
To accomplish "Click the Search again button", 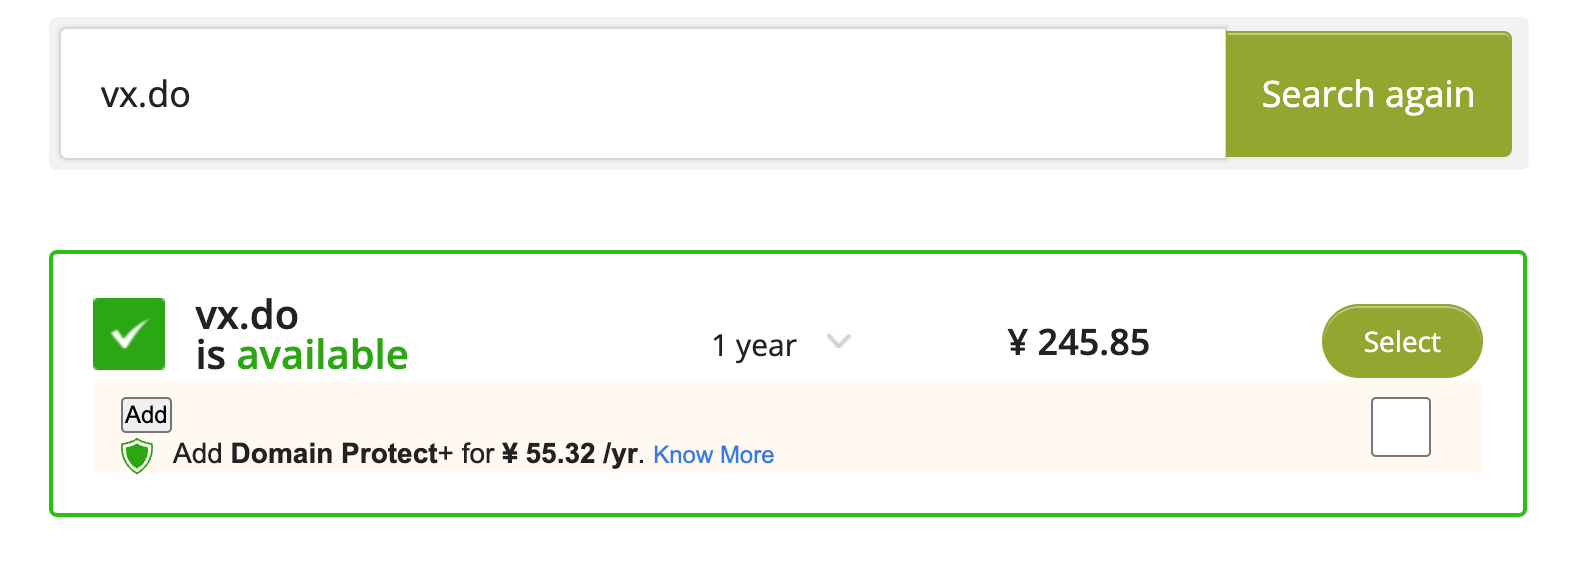I will click(x=1368, y=94).
